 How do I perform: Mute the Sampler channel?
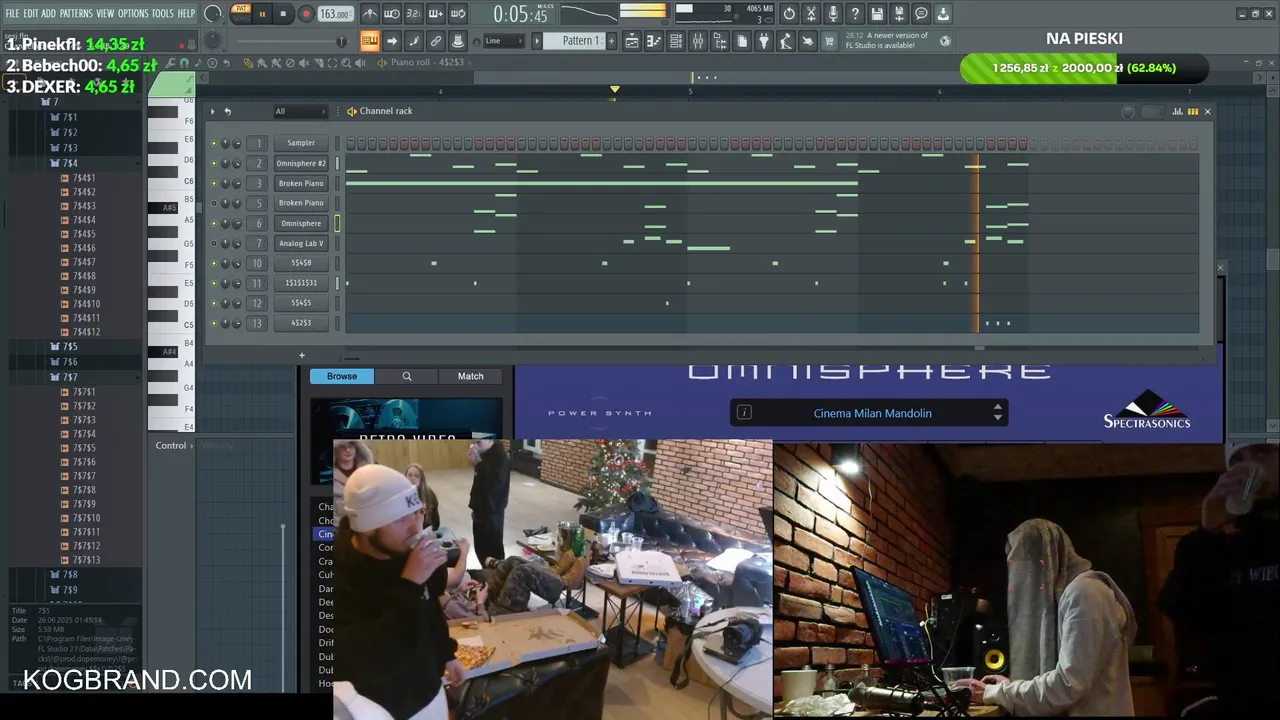(213, 143)
